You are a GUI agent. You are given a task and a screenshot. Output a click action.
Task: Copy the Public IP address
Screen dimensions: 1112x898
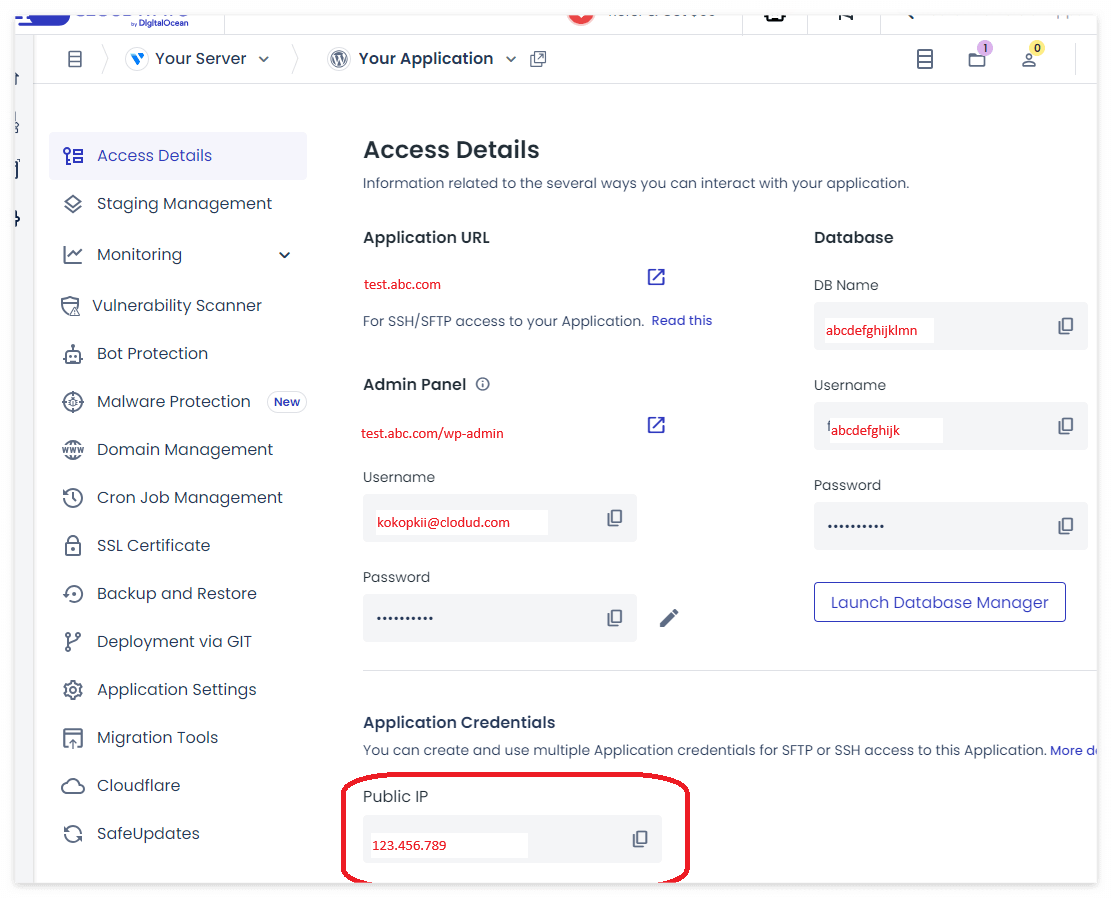(x=640, y=839)
